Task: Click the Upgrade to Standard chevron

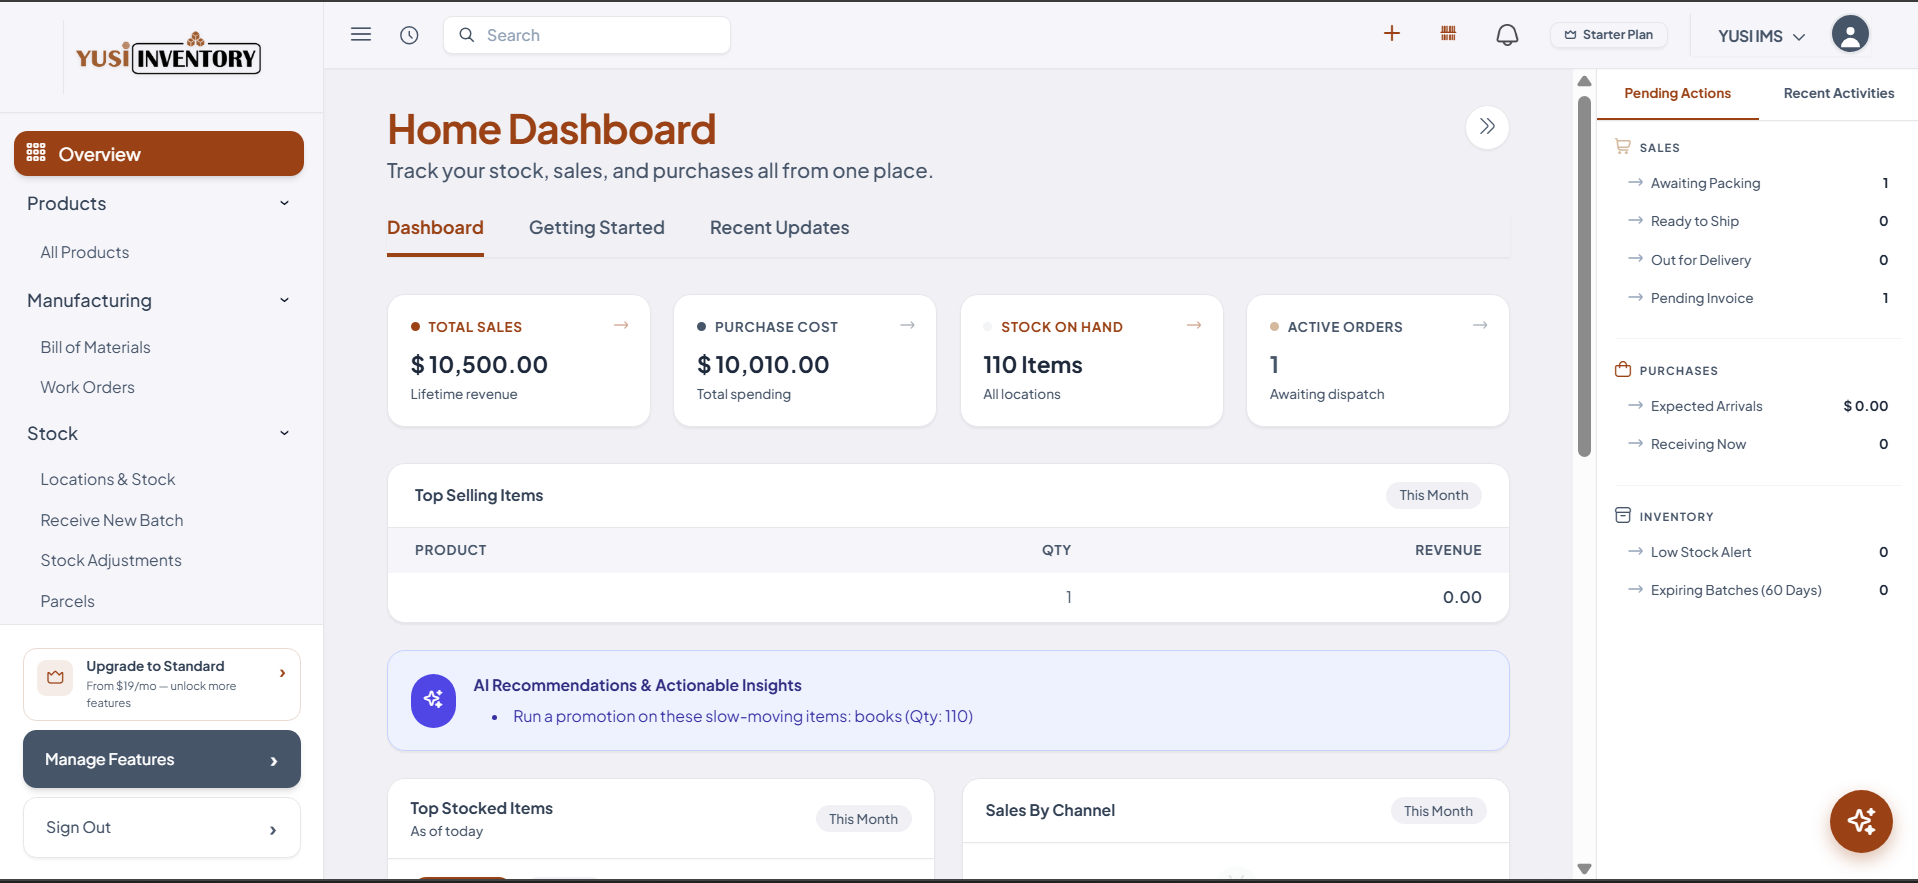Action: click(282, 674)
